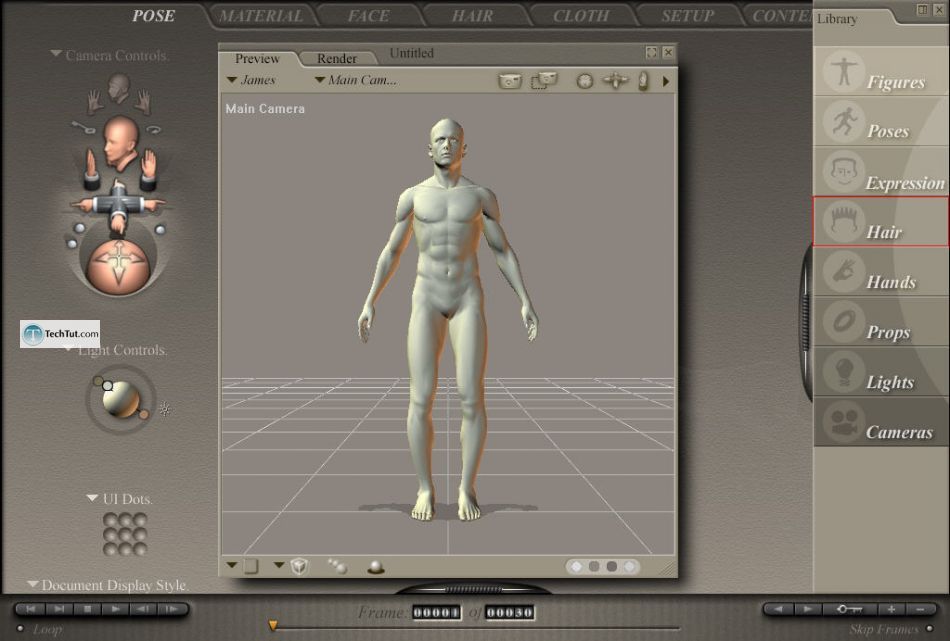This screenshot has height=641, width=950.
Task: Toggle the Loop radio dot
Action: click(x=20, y=628)
